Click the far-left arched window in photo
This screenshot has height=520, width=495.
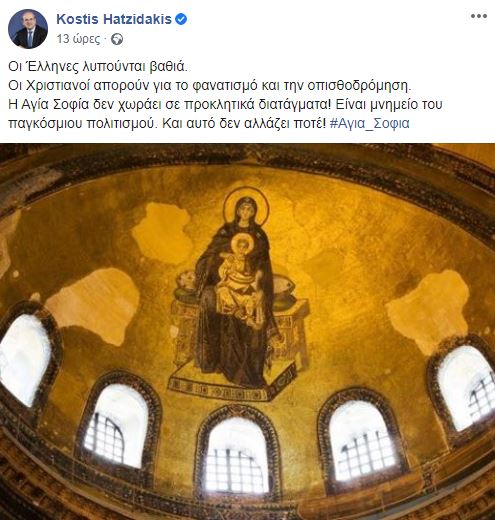click(24, 360)
